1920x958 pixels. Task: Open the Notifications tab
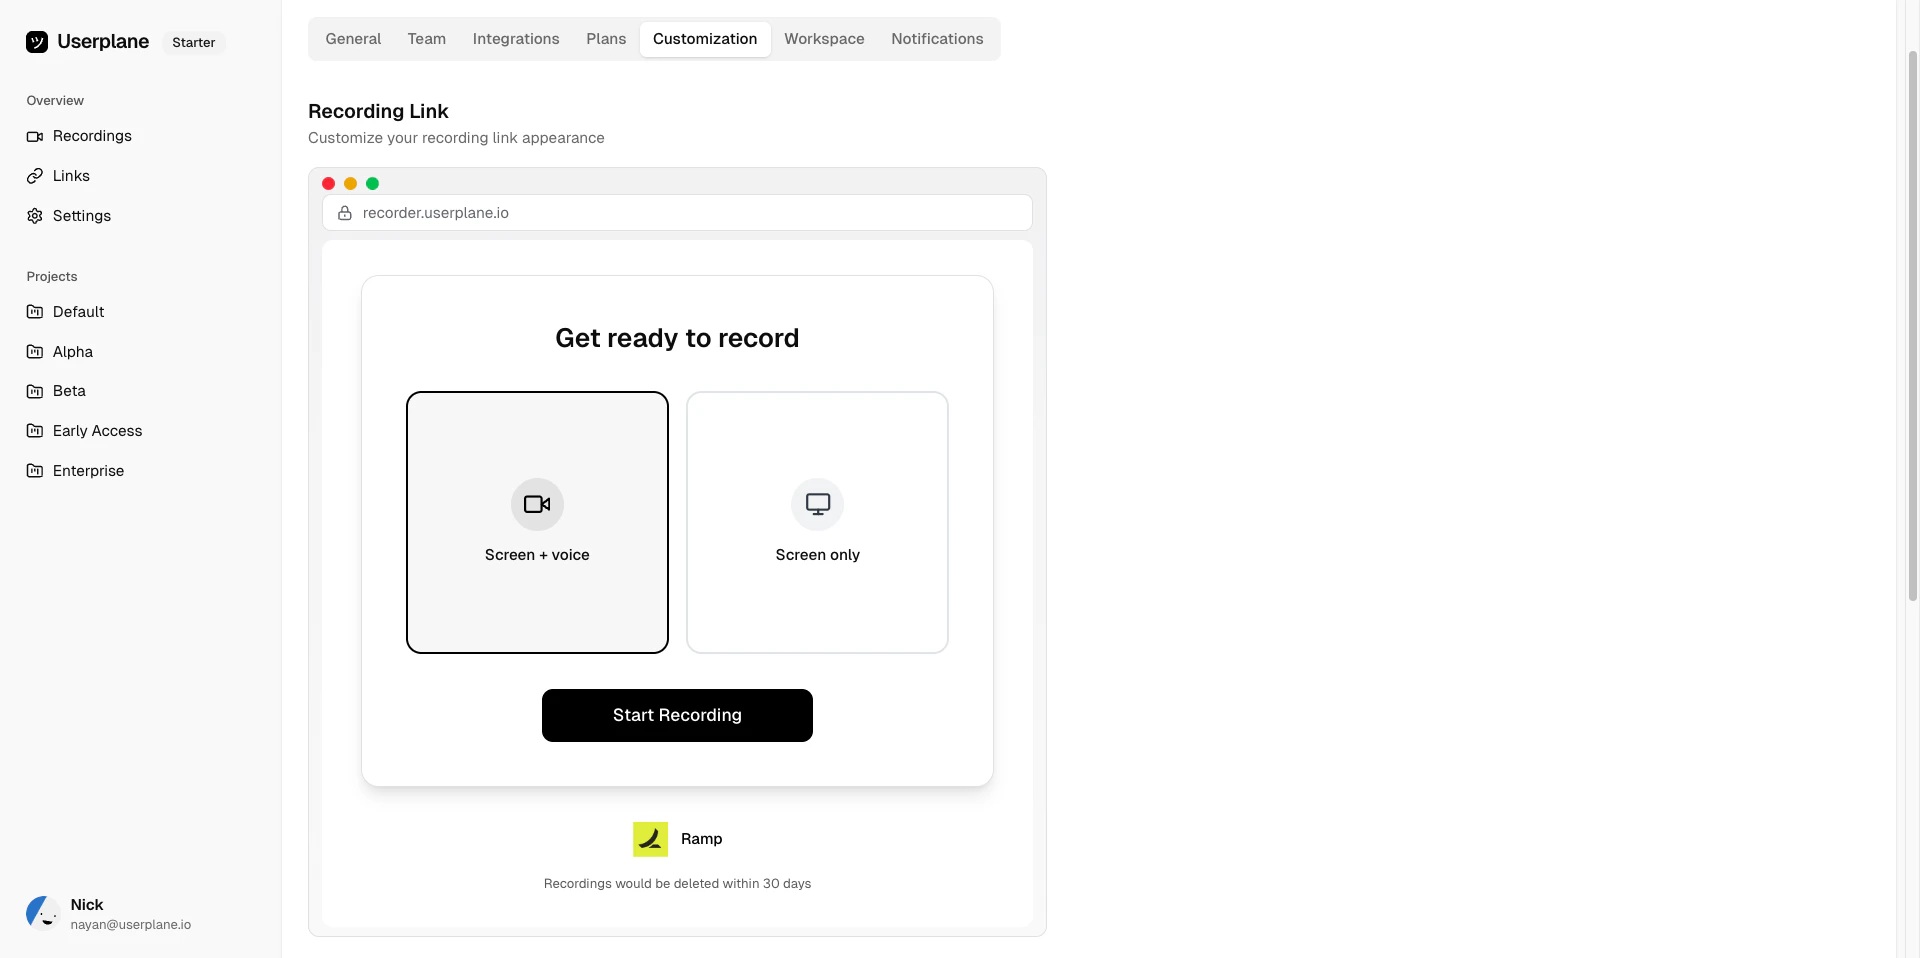[x=937, y=39]
